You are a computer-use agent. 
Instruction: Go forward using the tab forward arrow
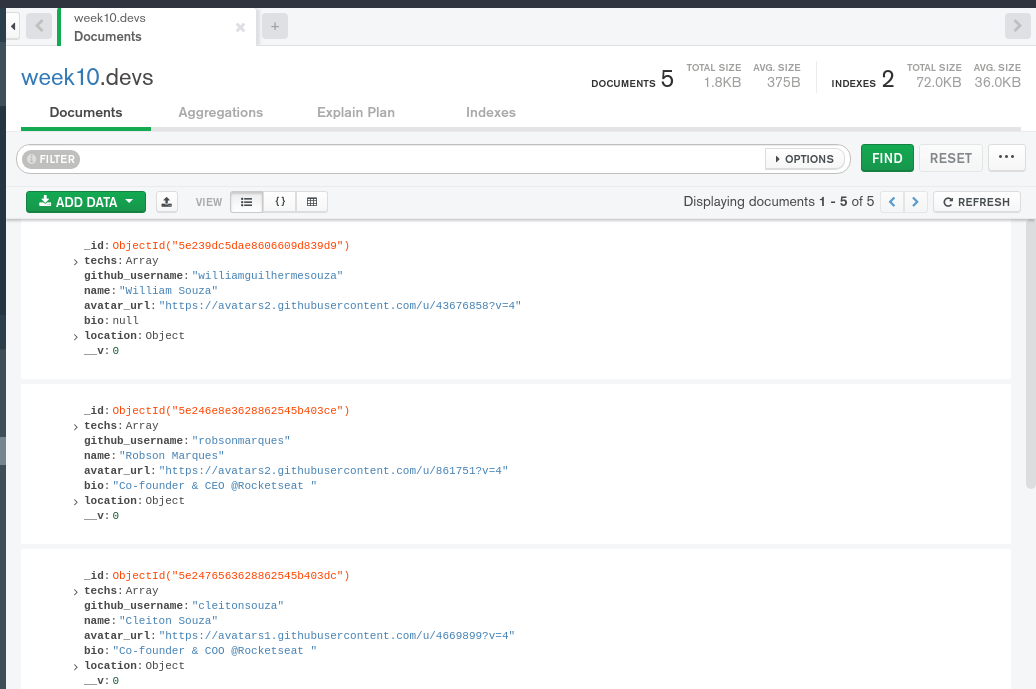(x=1018, y=26)
